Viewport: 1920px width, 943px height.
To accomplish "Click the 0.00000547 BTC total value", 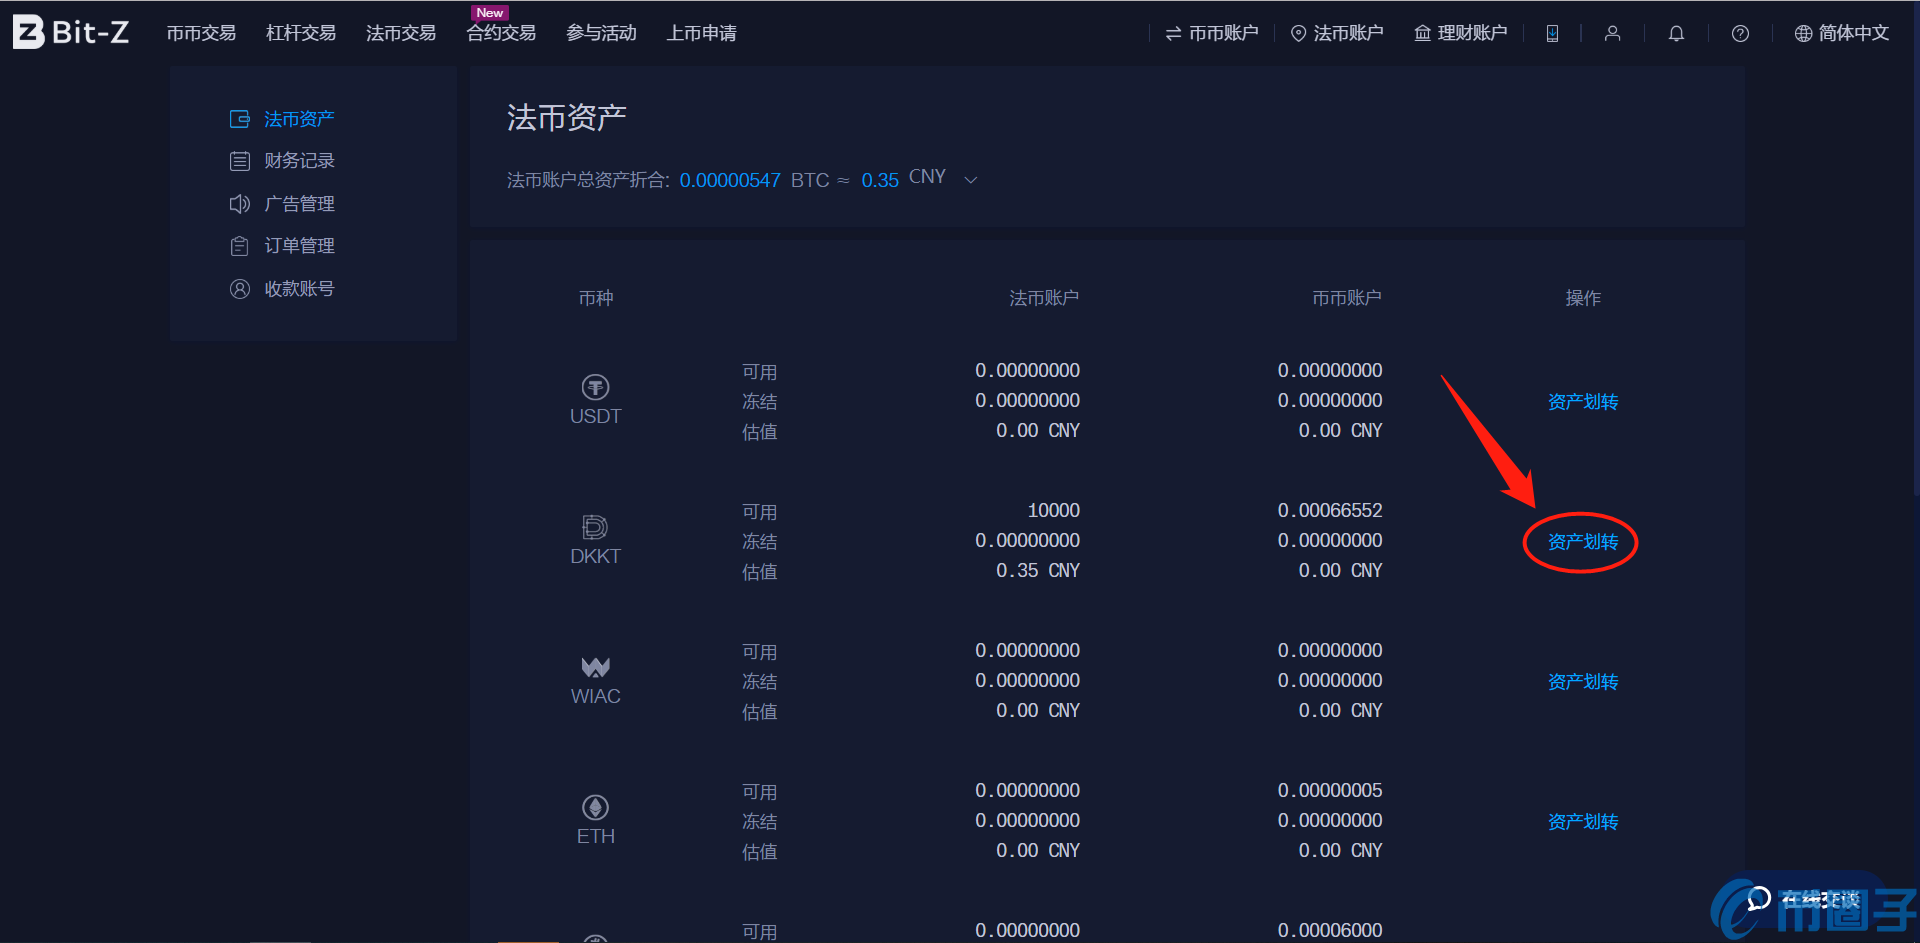I will pos(730,180).
